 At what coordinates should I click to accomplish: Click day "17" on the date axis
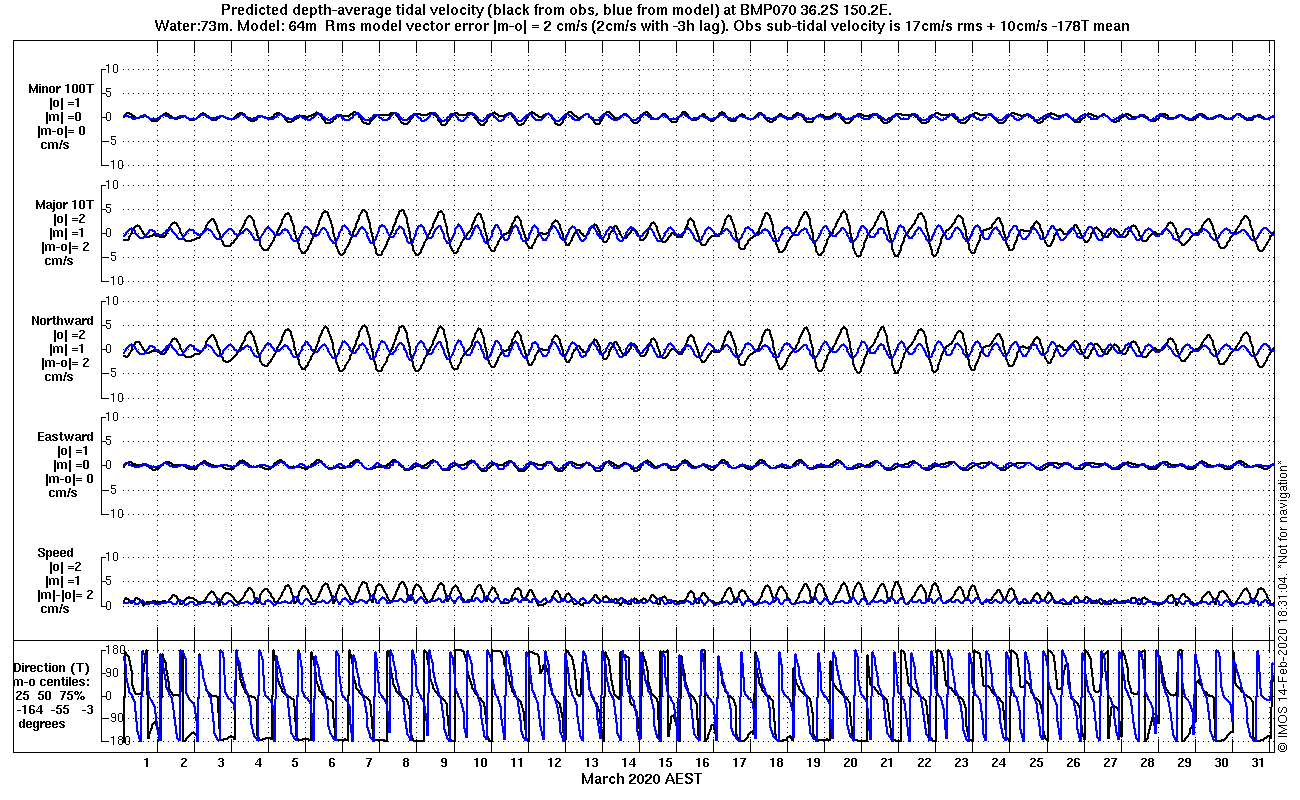pos(739,763)
